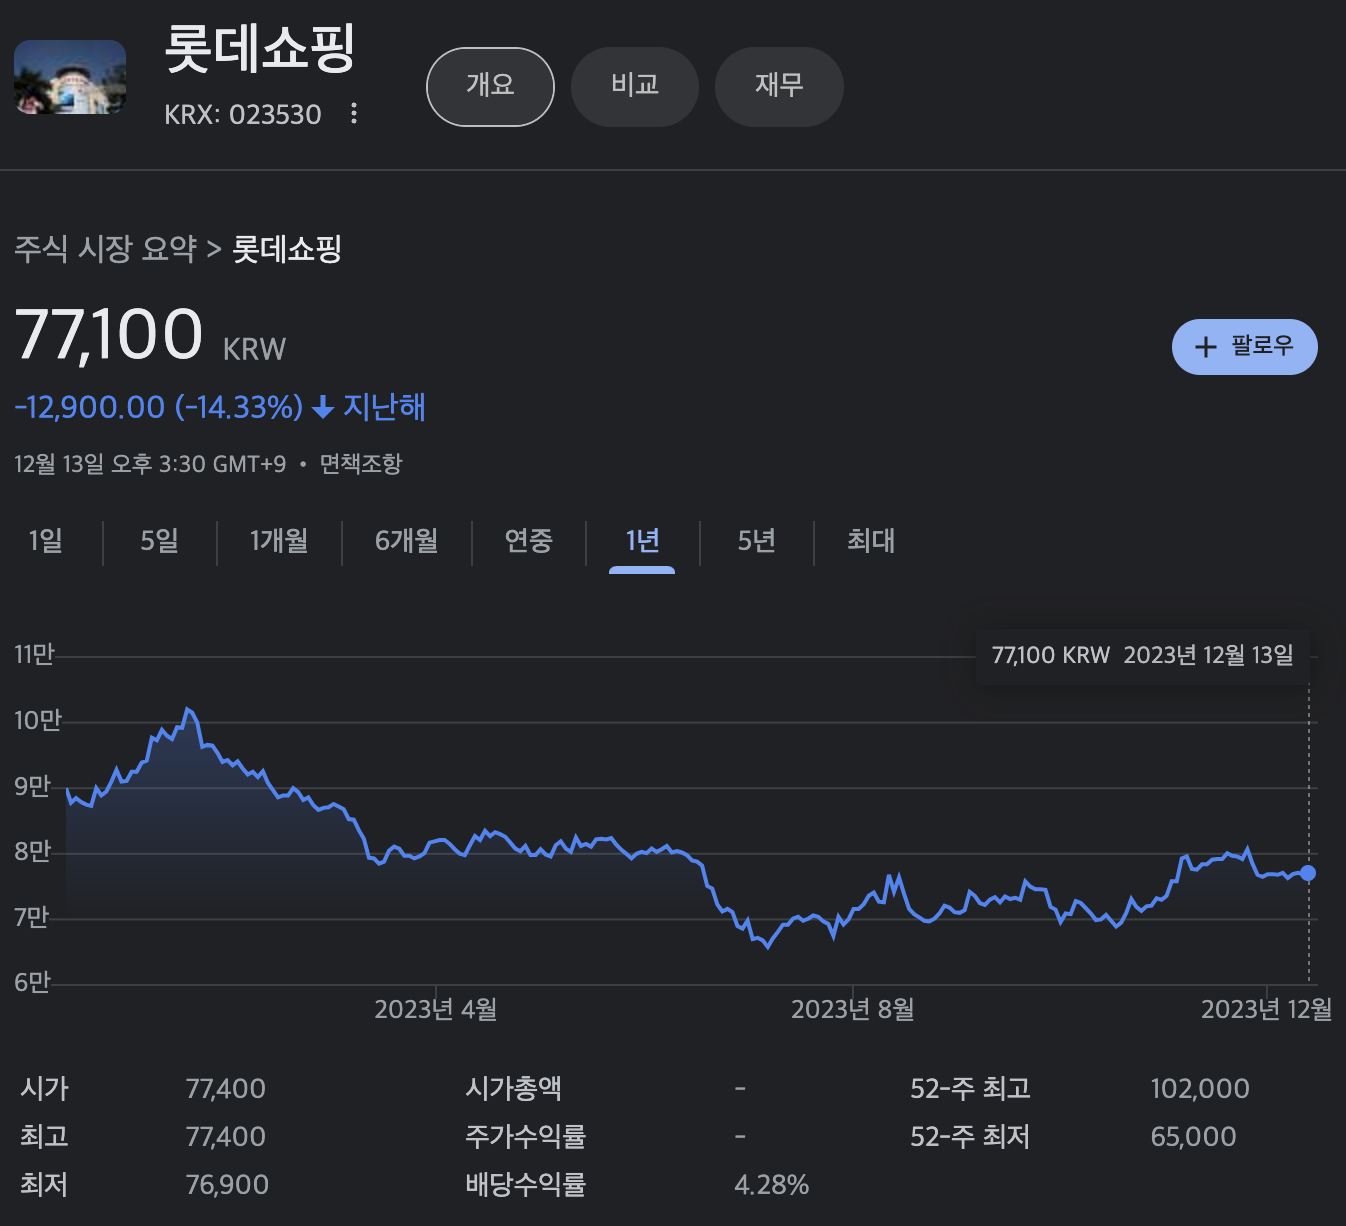The height and width of the screenshot is (1226, 1346).
Task: Select the 1년 chart range
Action: 642,541
